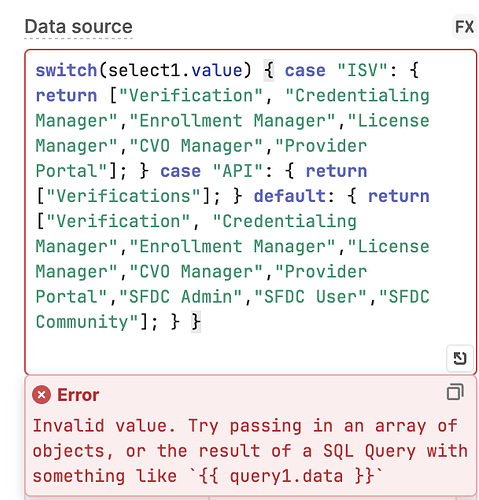Screen dimensions: 479x500
Task: Click the Invalid value error message text
Action: 250,451
